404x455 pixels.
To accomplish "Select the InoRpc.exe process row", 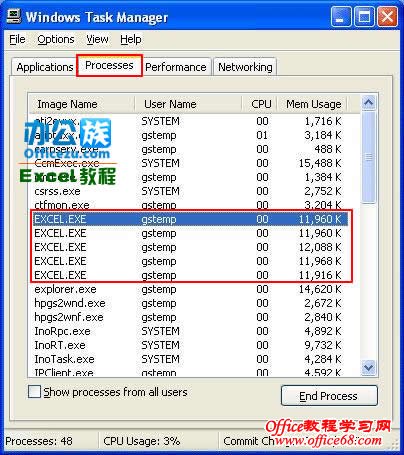I will (190, 331).
